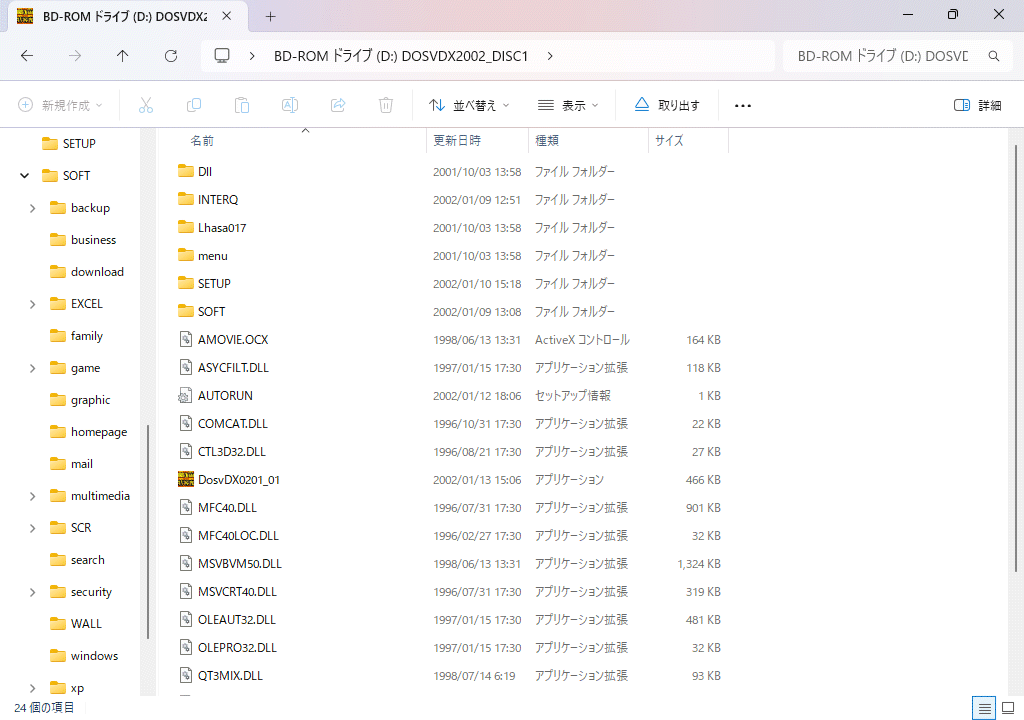Viewport: 1024px width, 720px height.
Task: Select the COMCAT.DLL file name
Action: tap(232, 423)
